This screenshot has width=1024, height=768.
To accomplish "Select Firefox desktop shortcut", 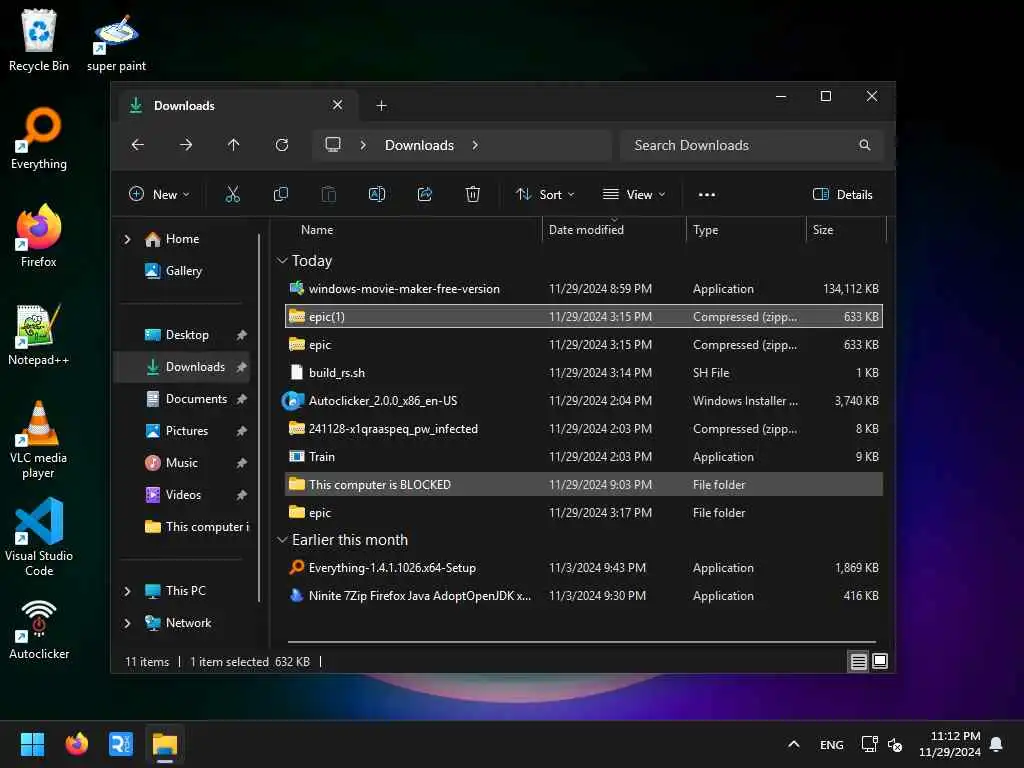I will [x=39, y=236].
